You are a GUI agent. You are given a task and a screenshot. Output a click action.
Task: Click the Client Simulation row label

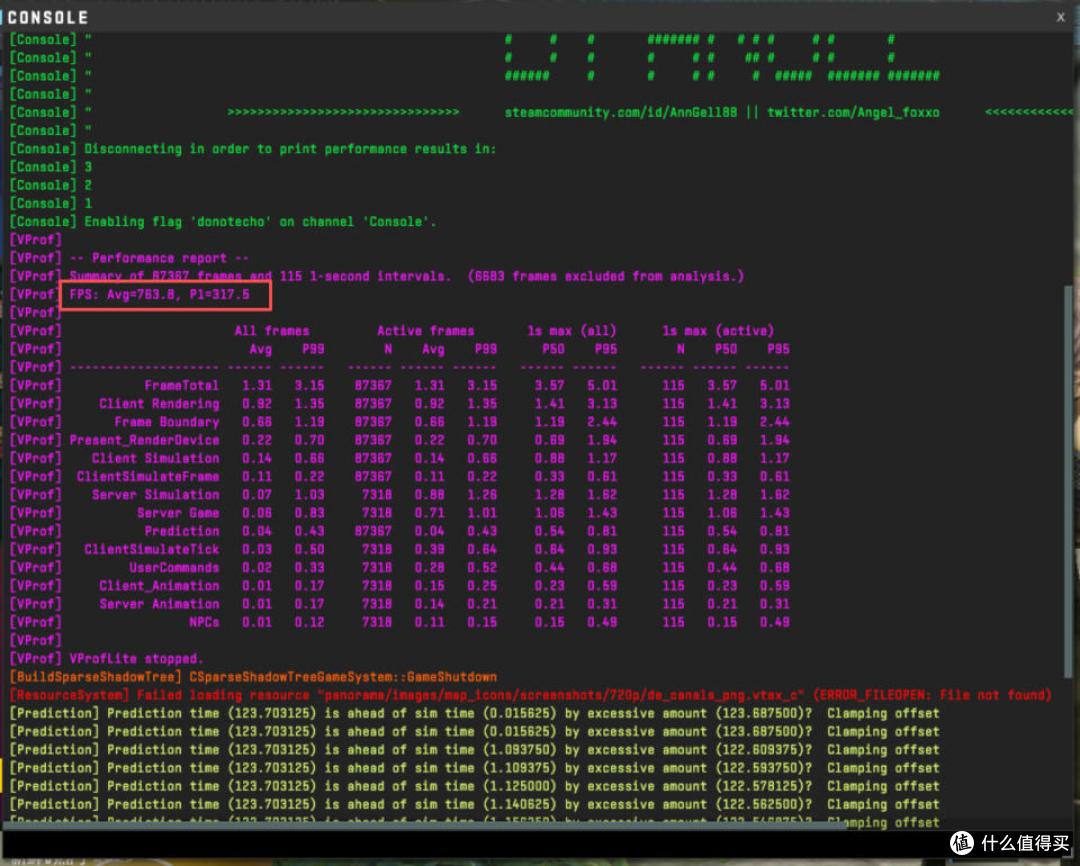pyautogui.click(x=156, y=459)
